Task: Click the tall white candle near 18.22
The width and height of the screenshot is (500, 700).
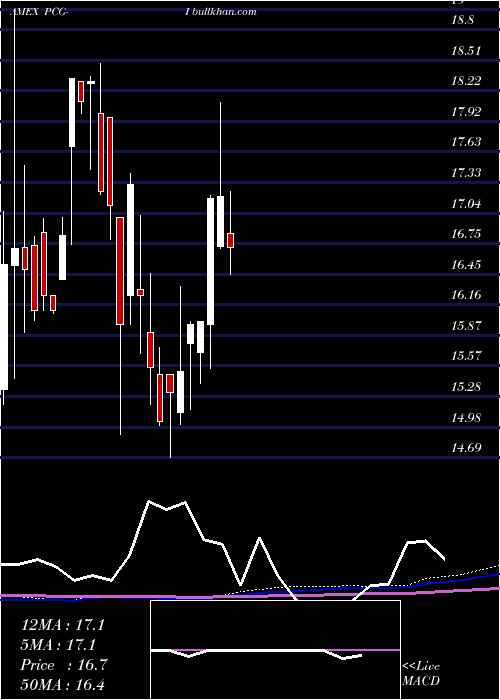Action: click(72, 112)
